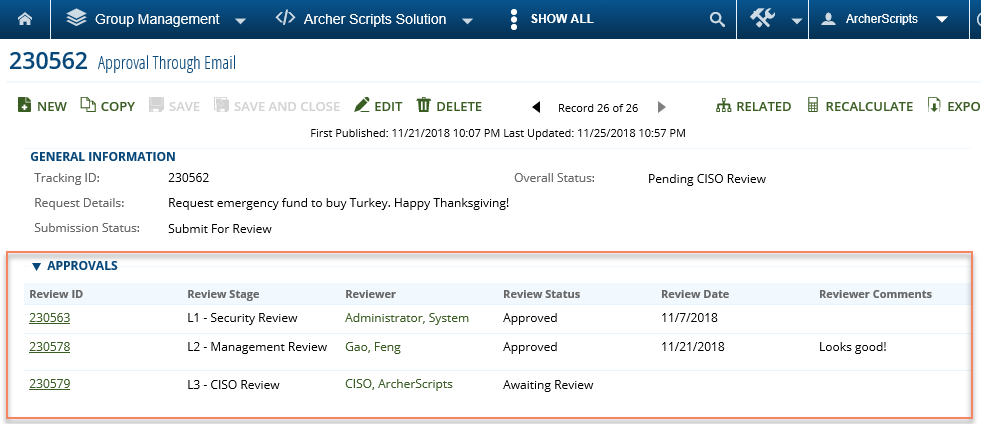Show related records with RELATED icon
The height and width of the screenshot is (424, 981).
coord(723,106)
